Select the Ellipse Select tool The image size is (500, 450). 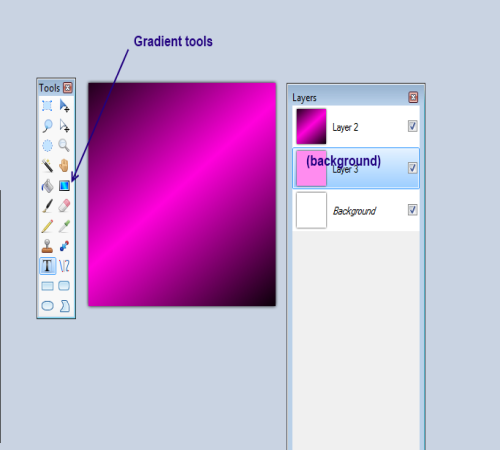coord(47,146)
